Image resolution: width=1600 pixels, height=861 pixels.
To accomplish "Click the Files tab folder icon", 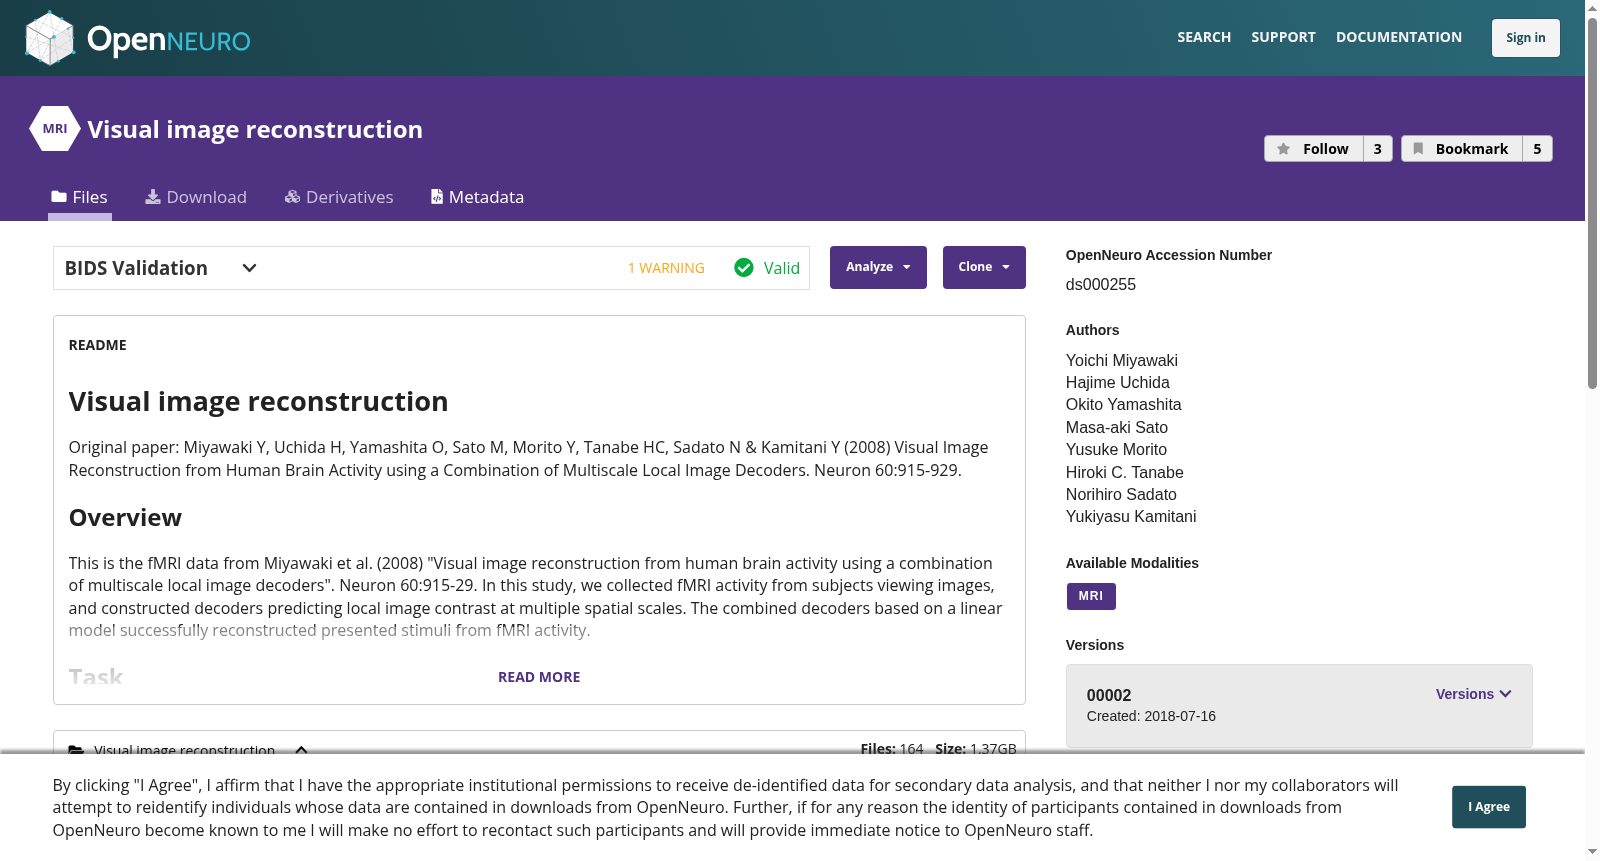I will (59, 197).
